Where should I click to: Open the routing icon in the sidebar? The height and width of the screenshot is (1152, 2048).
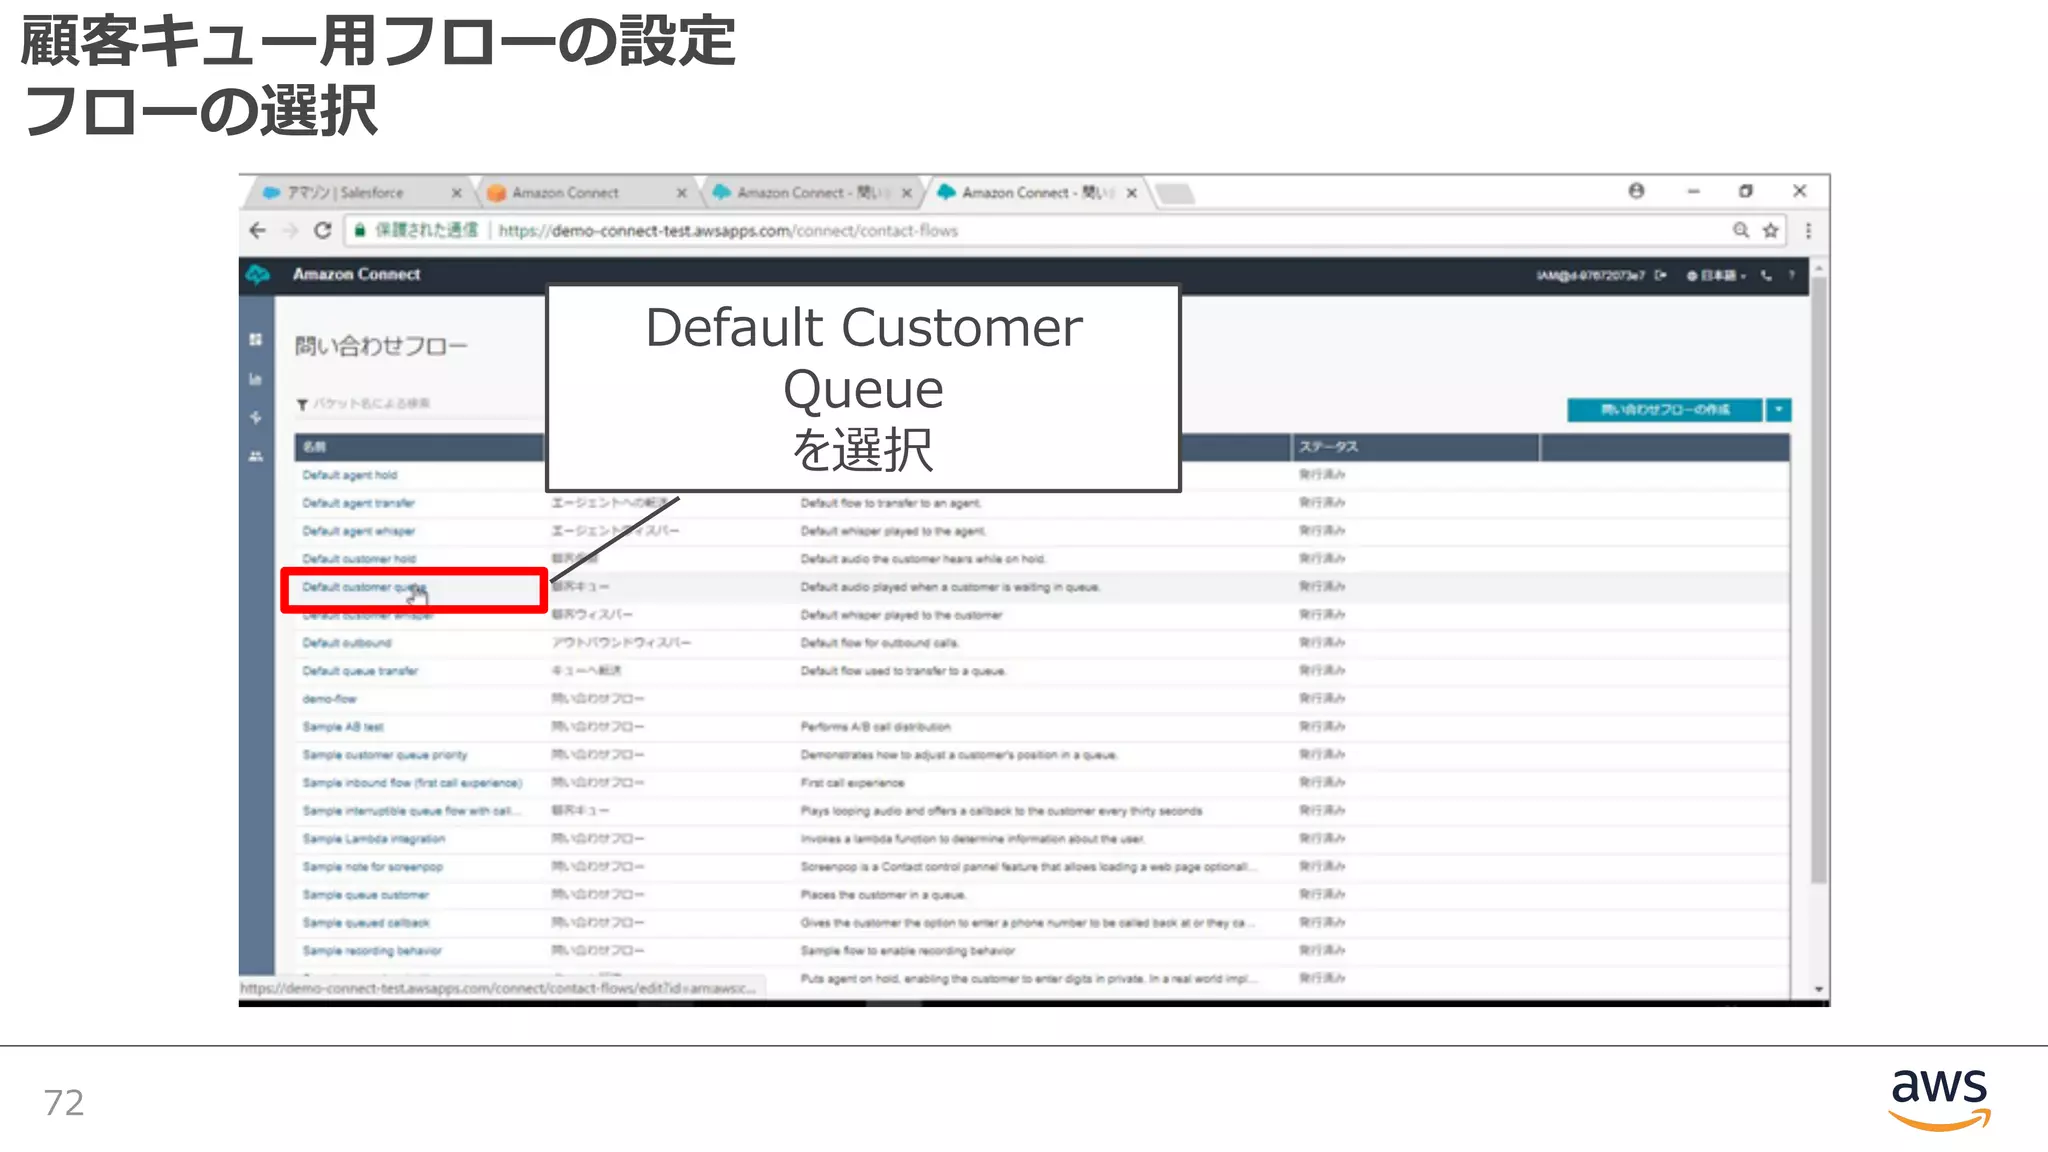256,418
